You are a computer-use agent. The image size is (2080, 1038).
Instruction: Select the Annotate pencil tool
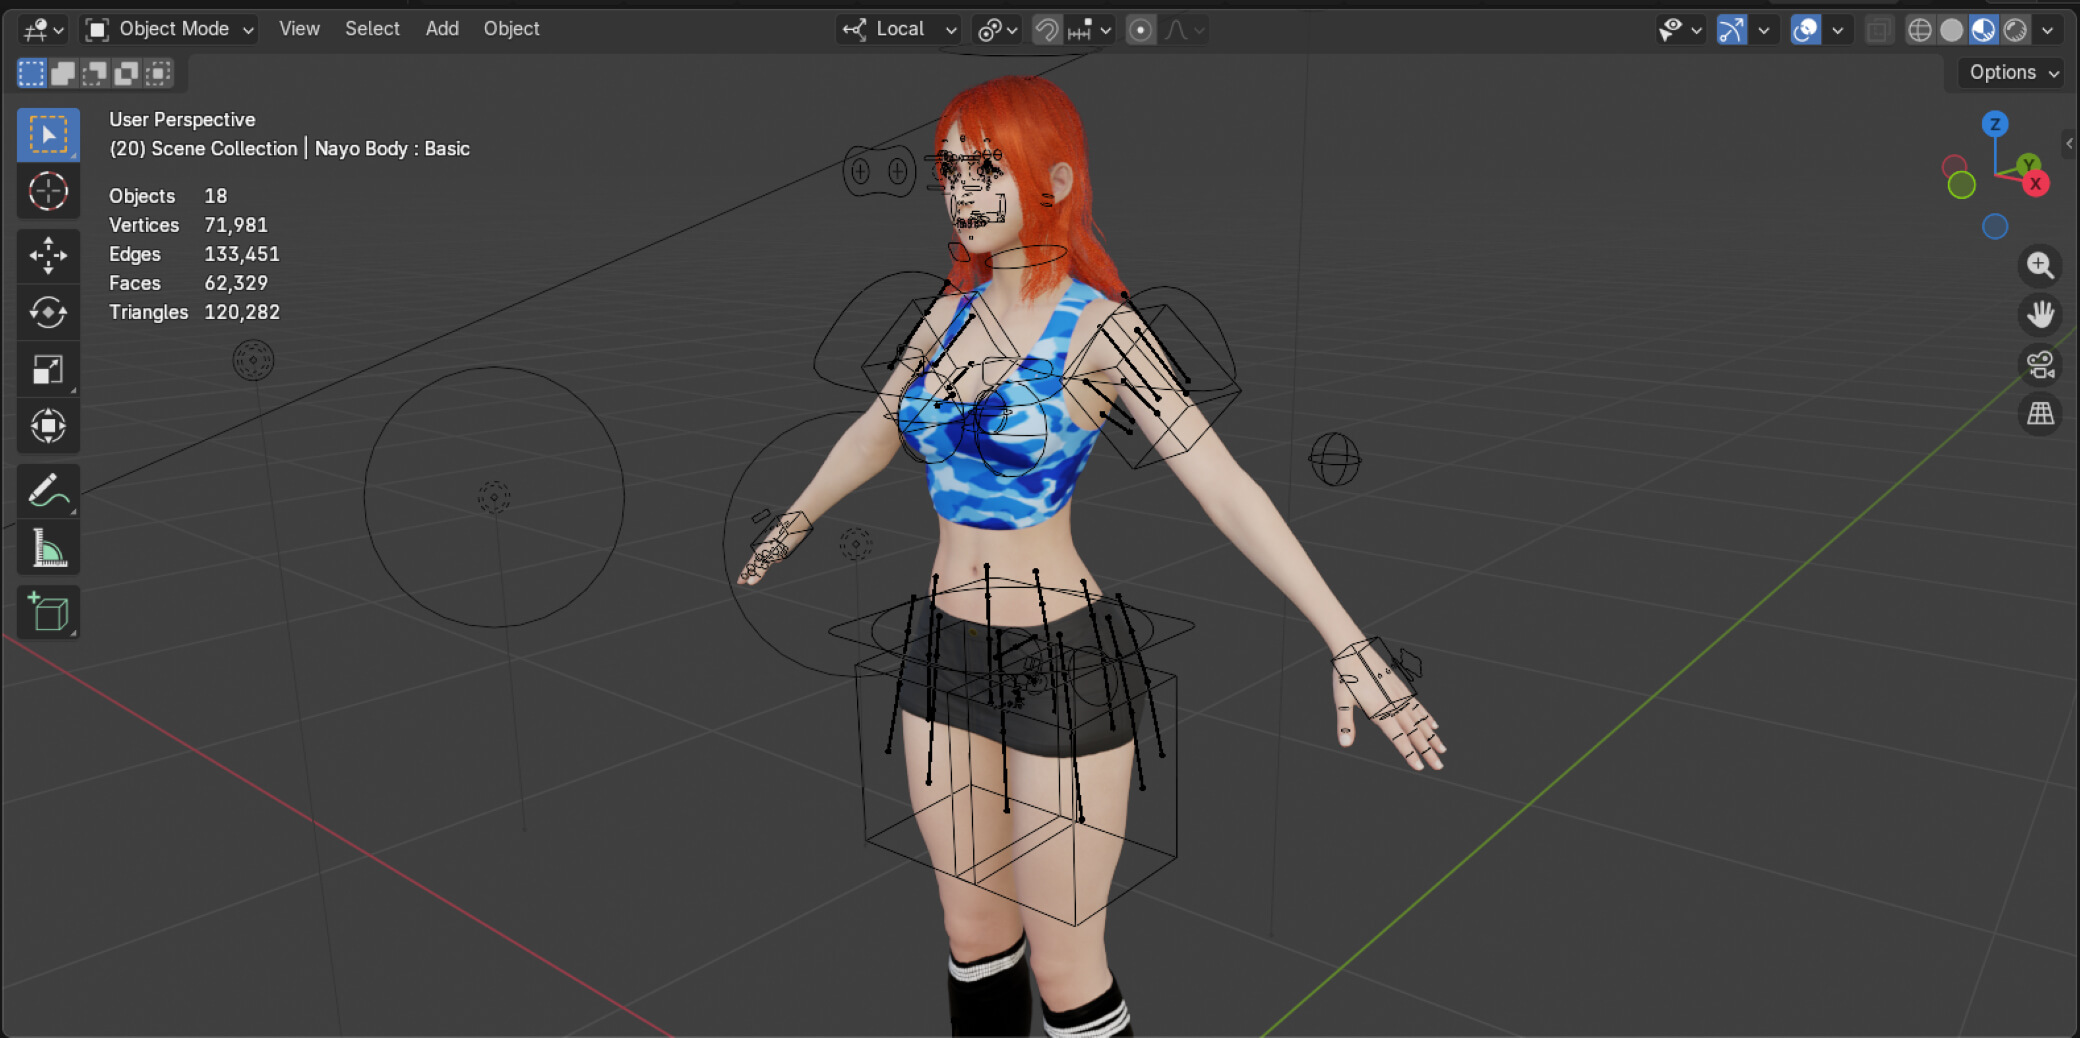click(48, 491)
